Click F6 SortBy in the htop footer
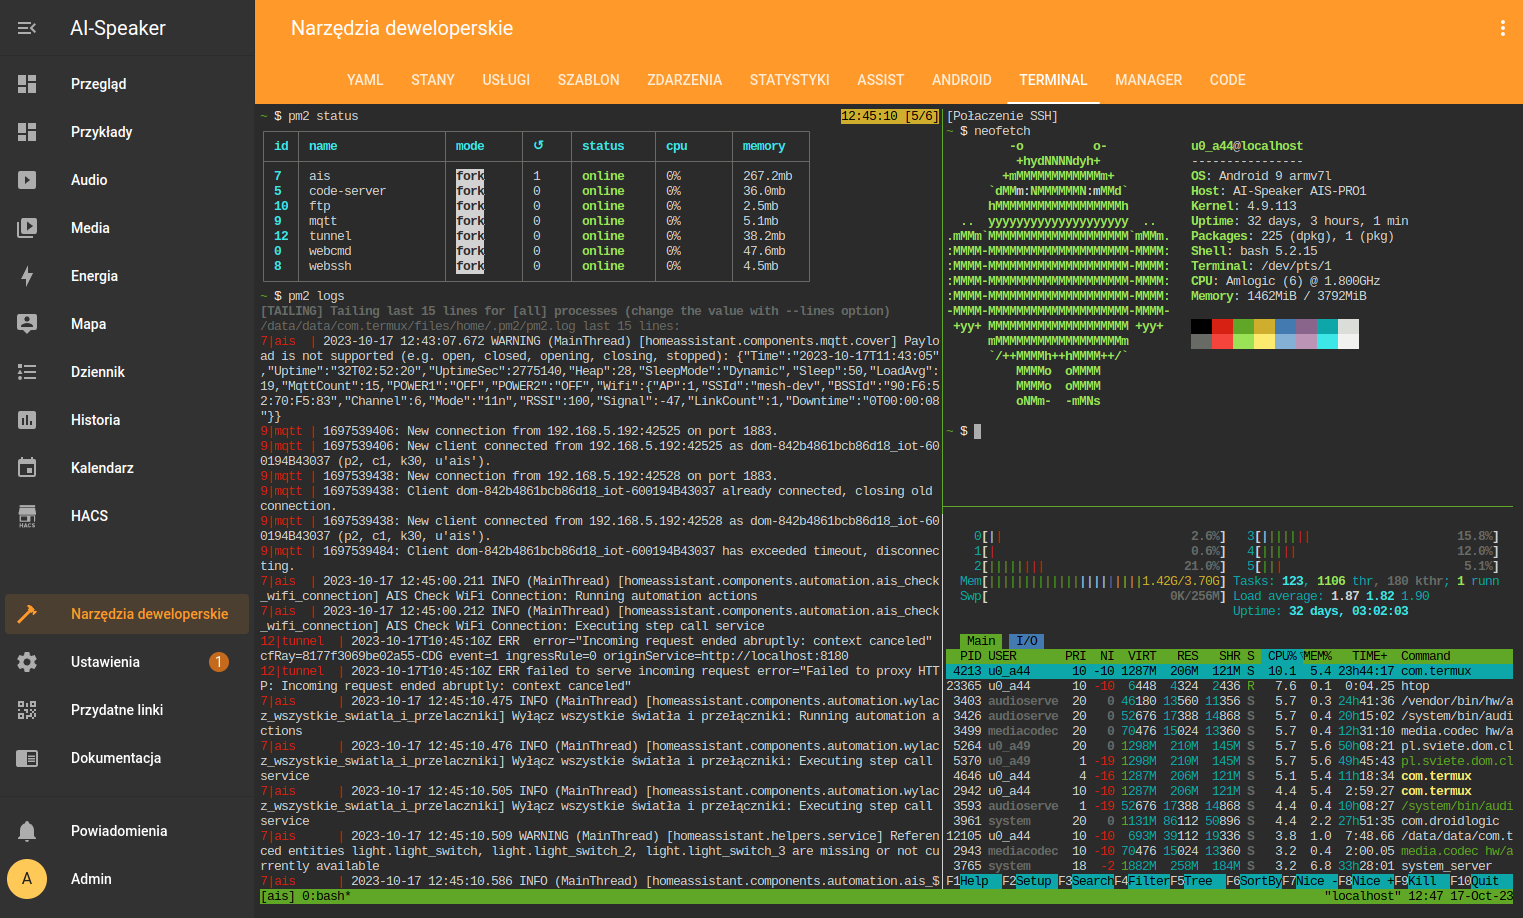1523x918 pixels. tap(1254, 881)
